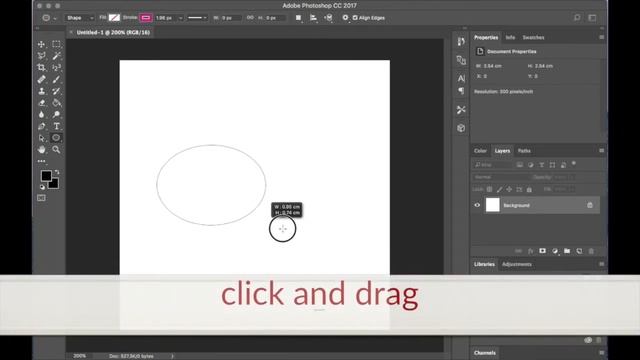The image size is (640, 360).
Task: Add a layer style fx
Action: coord(530,251)
